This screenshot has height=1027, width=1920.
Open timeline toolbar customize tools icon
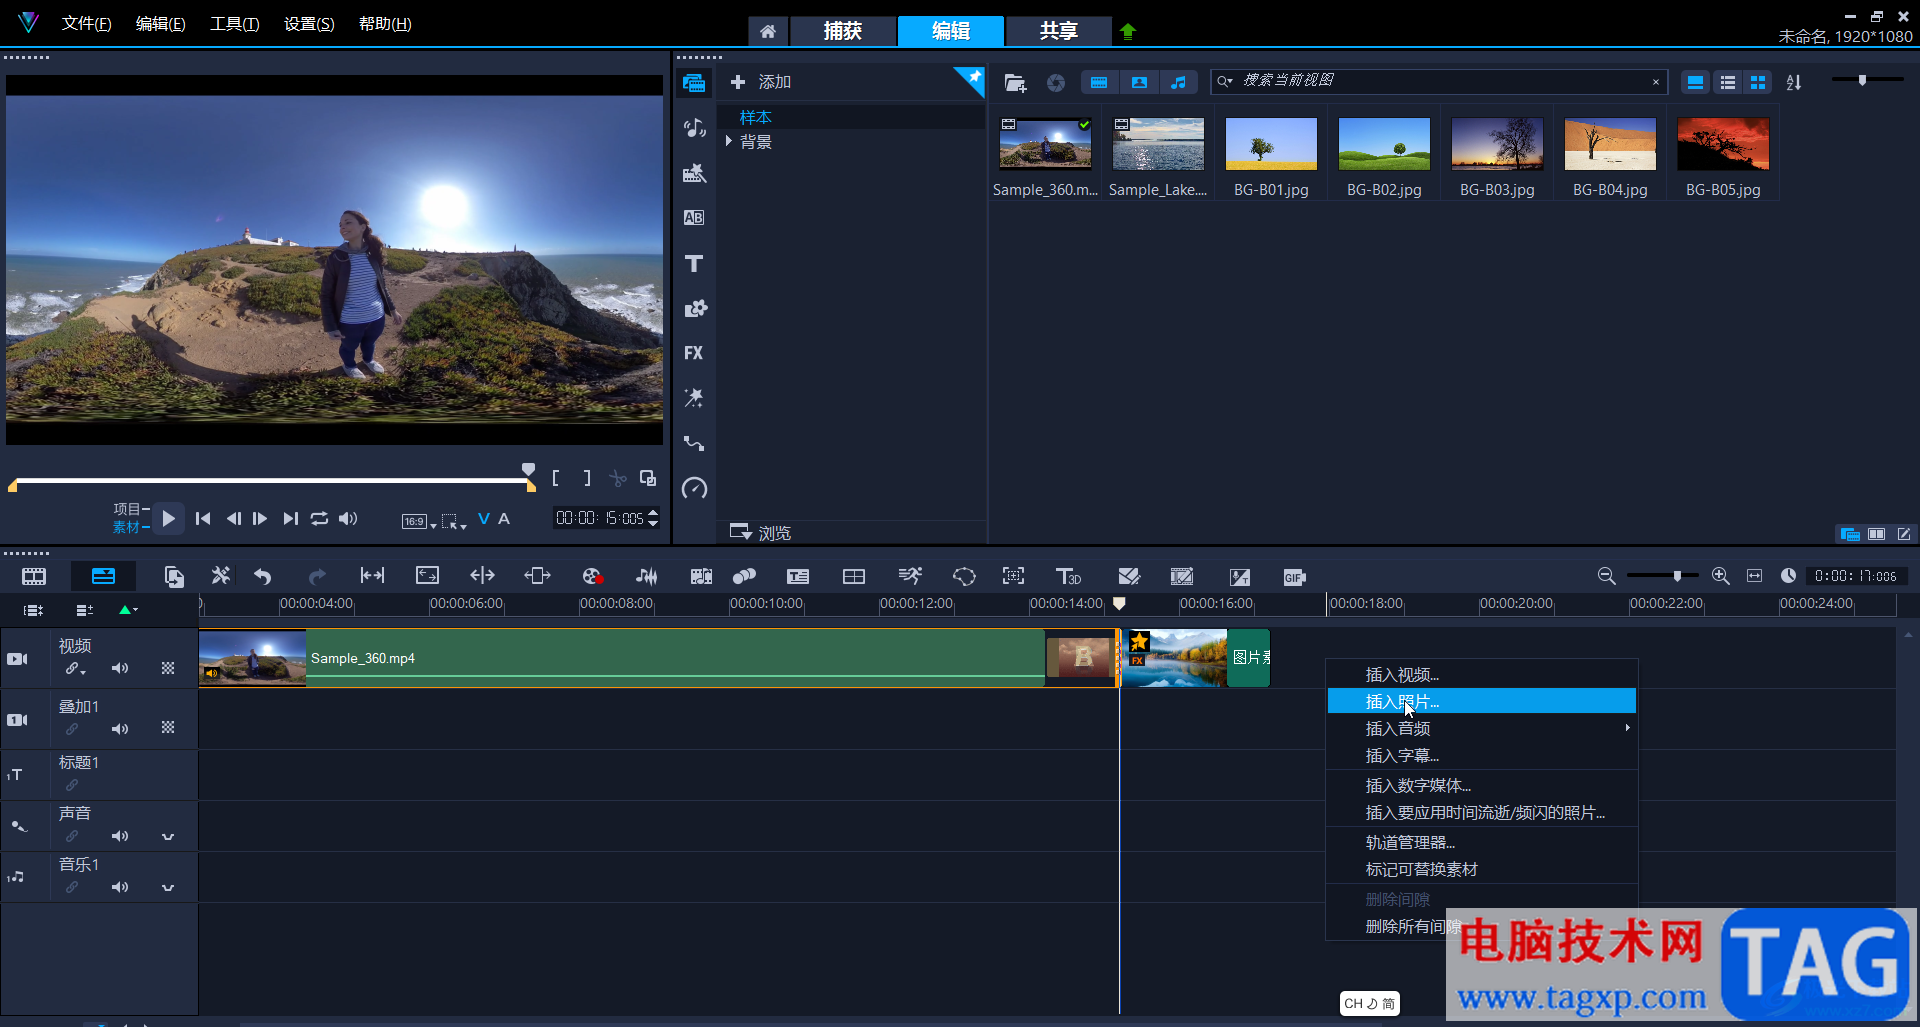pyautogui.click(x=220, y=576)
